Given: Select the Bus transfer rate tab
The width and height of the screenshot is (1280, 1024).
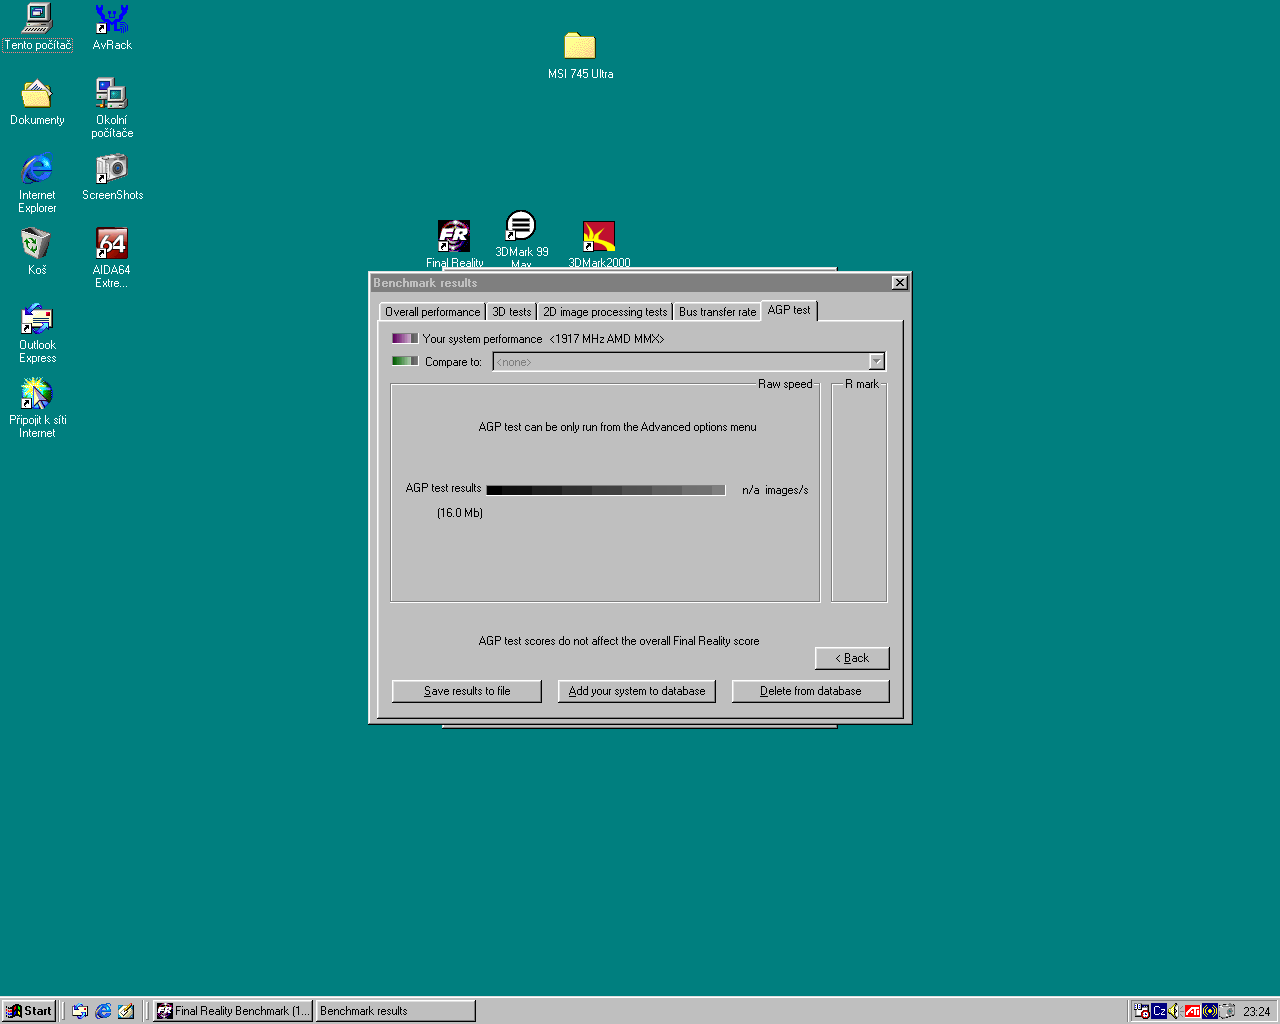Looking at the screenshot, I should coord(717,312).
